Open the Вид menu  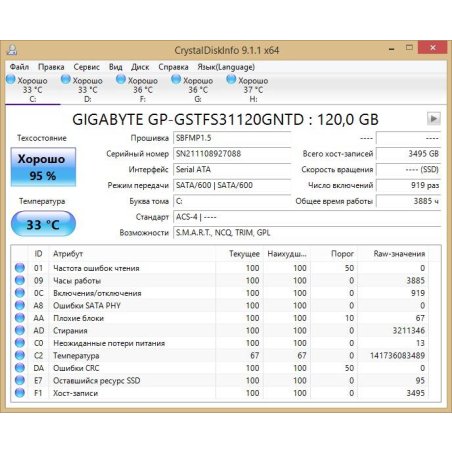pyautogui.click(x=115, y=67)
